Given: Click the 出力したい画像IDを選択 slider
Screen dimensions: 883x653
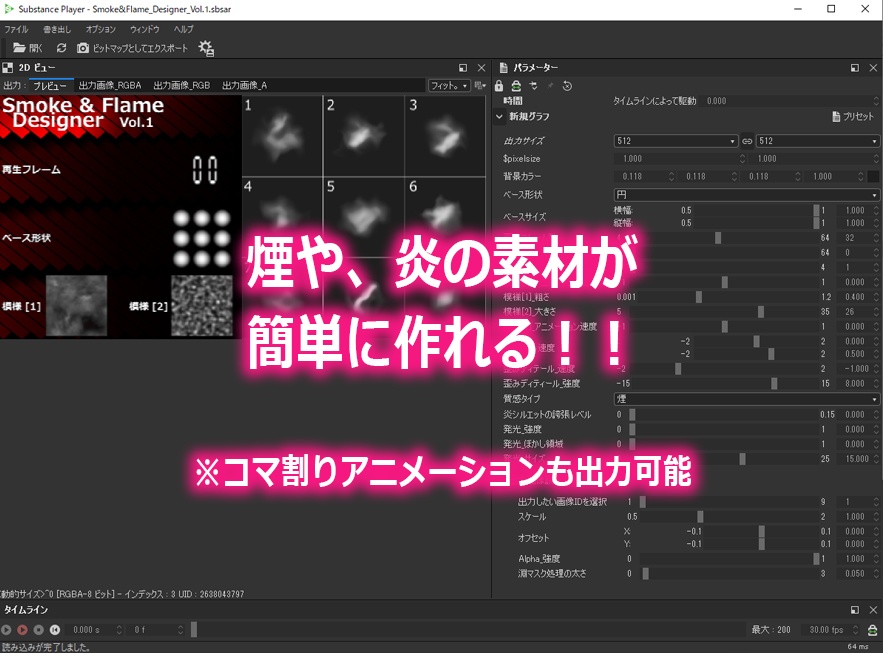Looking at the screenshot, I should pos(730,502).
